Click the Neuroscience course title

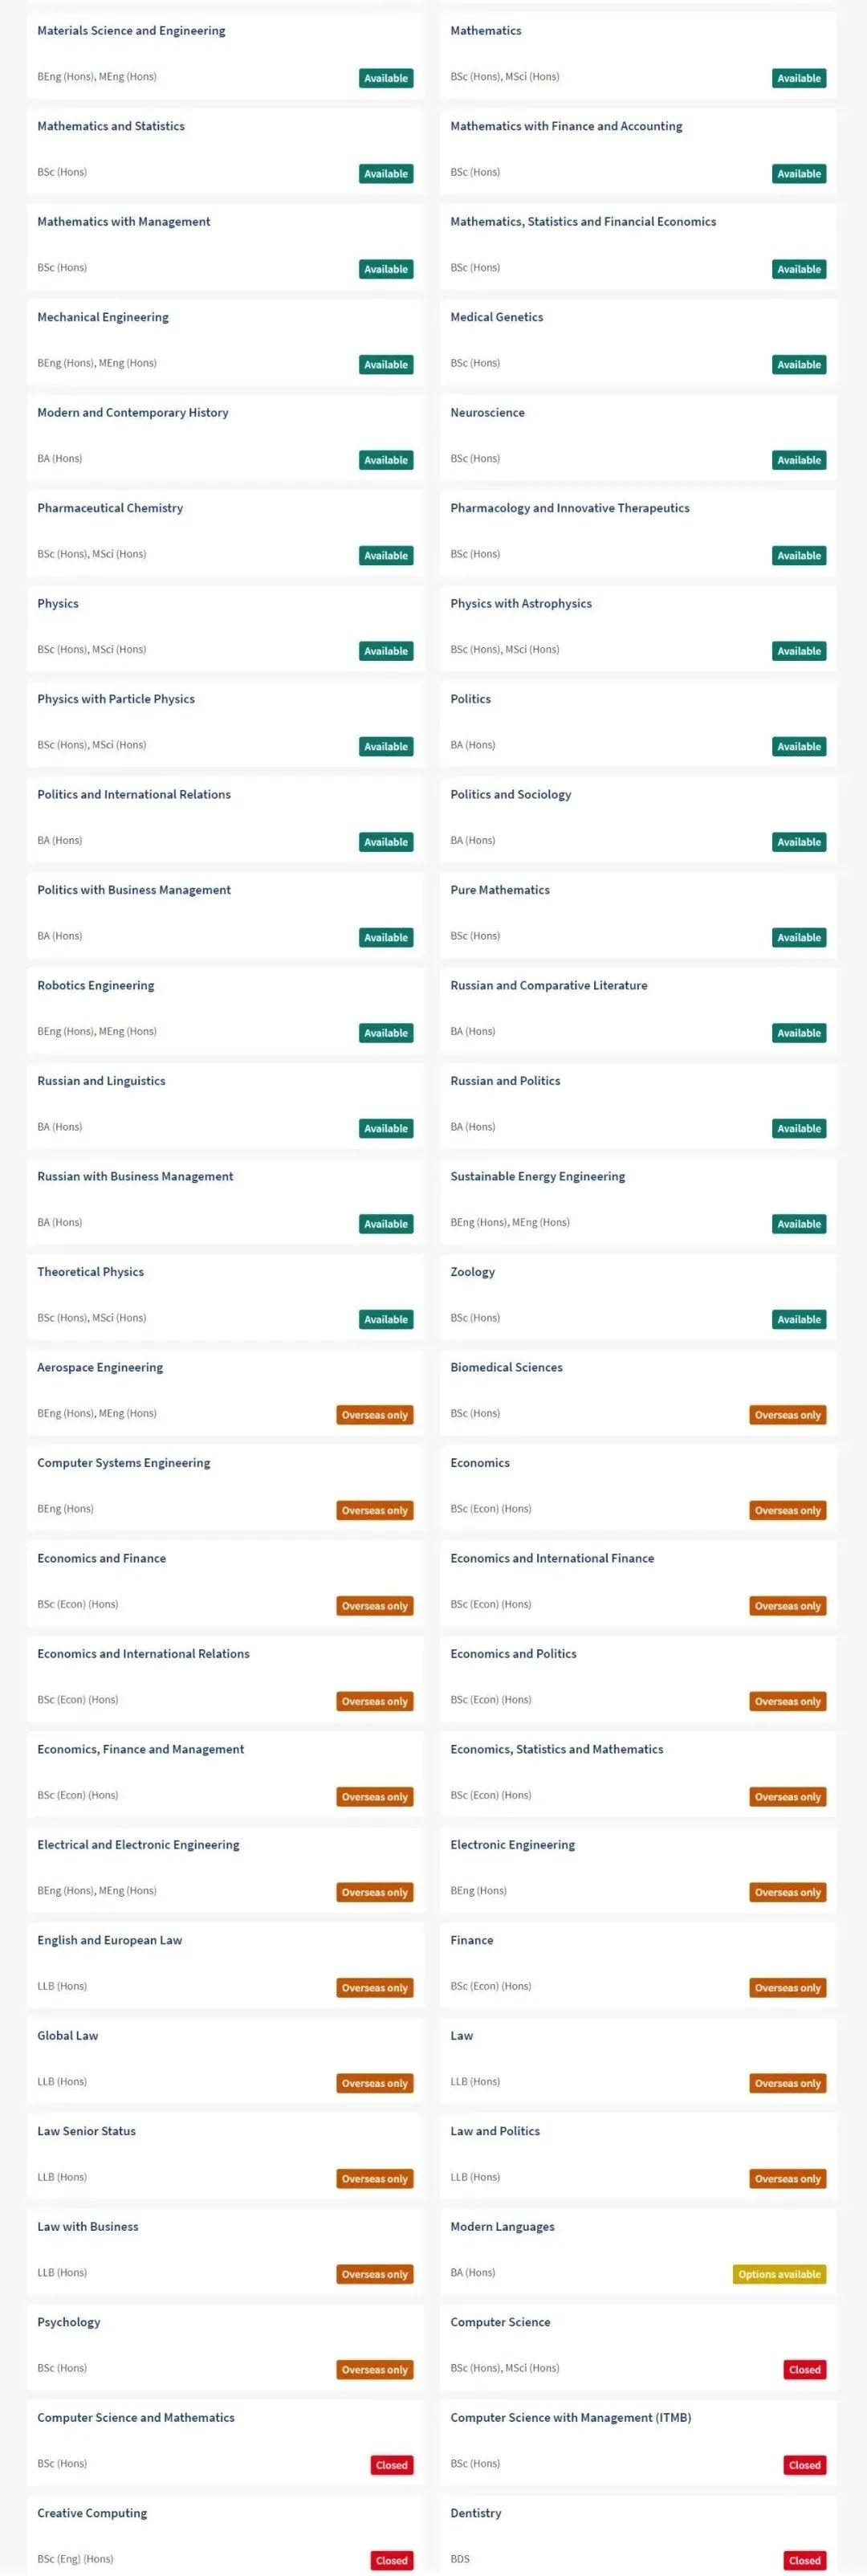(x=487, y=412)
